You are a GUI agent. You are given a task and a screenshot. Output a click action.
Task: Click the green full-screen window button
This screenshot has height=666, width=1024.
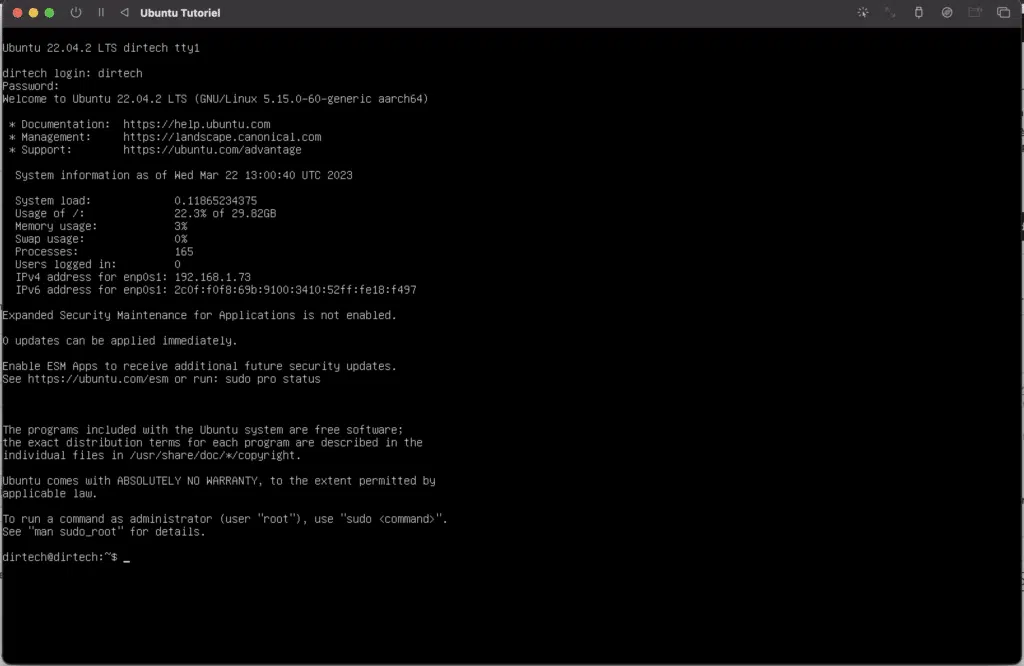(x=49, y=12)
